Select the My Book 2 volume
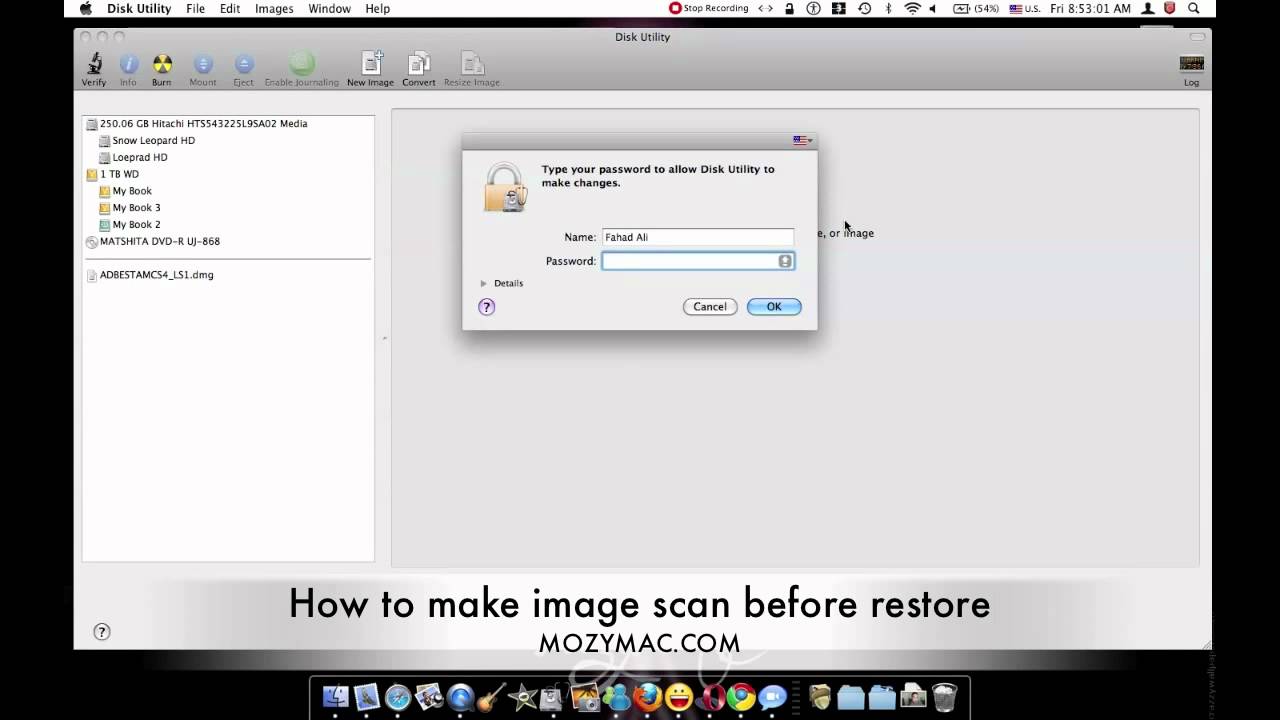Image resolution: width=1280 pixels, height=720 pixels. pyautogui.click(x=136, y=225)
